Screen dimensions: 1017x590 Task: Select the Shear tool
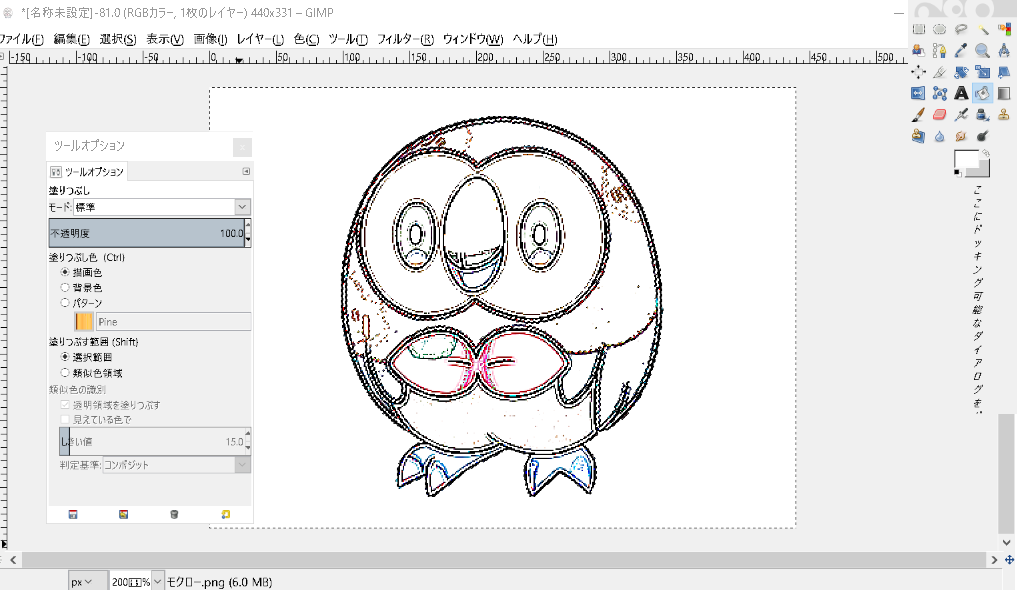(1004, 72)
